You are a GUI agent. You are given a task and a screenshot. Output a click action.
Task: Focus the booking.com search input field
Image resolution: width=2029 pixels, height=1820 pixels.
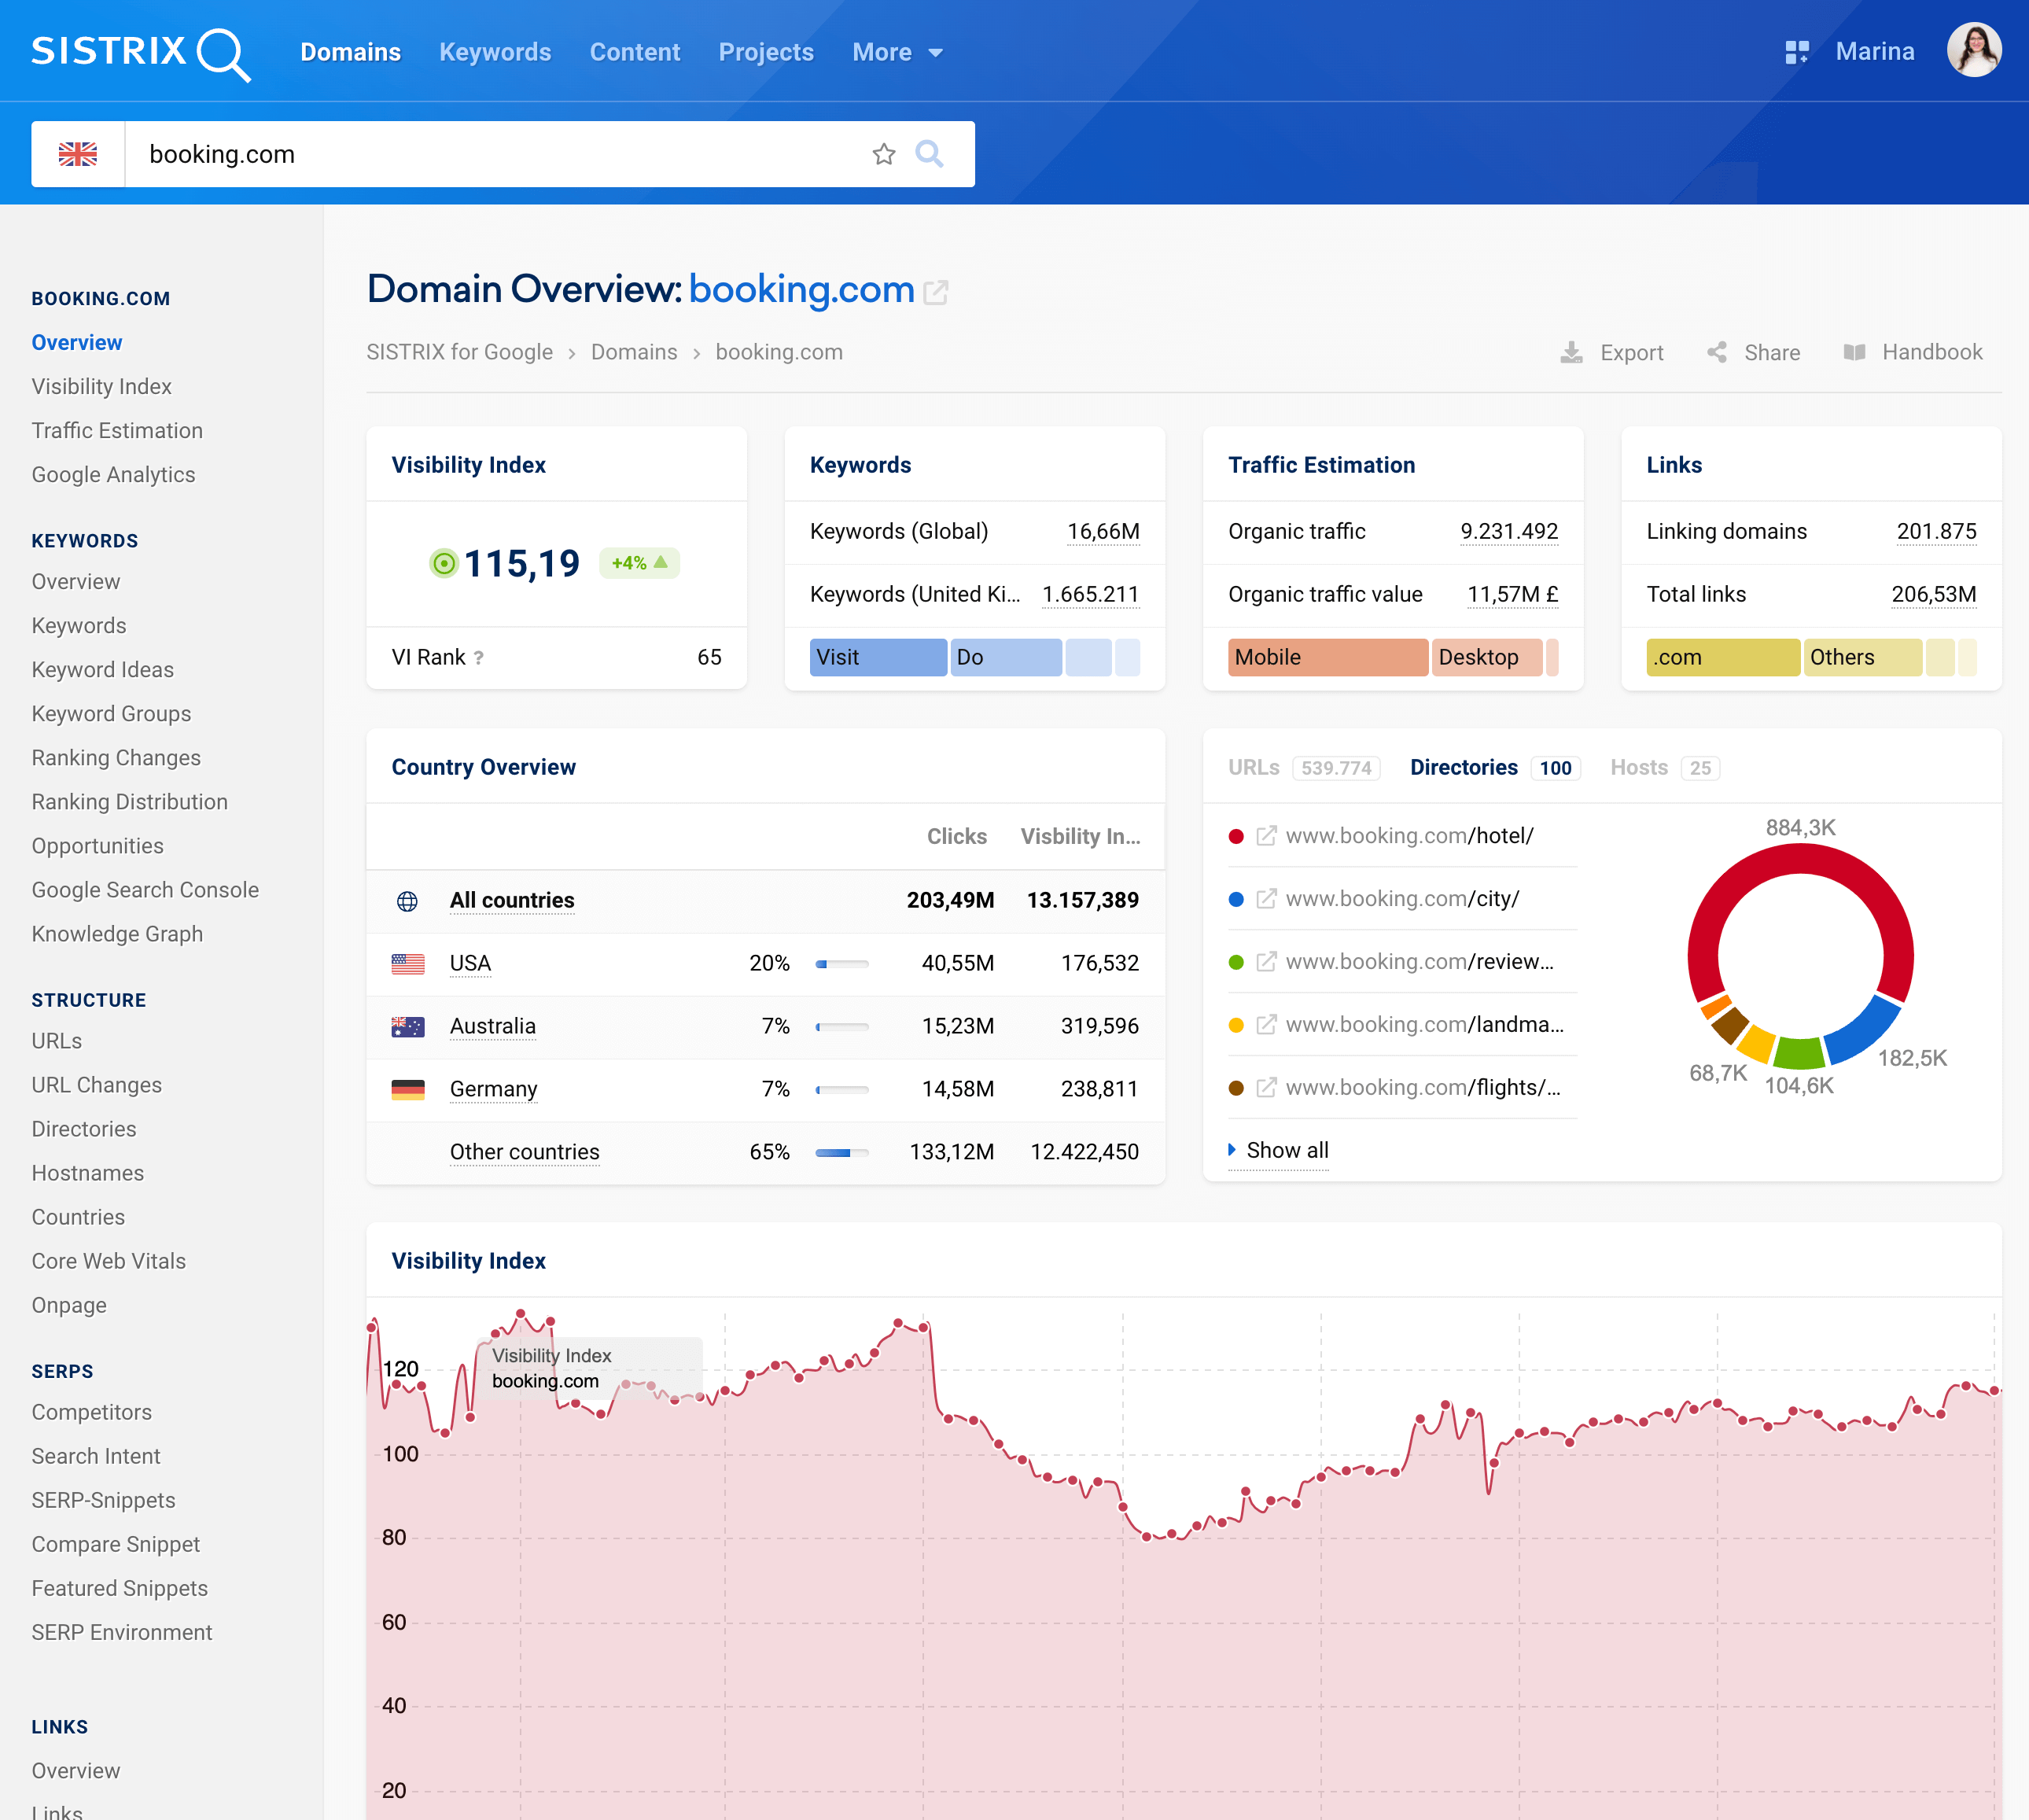click(500, 154)
